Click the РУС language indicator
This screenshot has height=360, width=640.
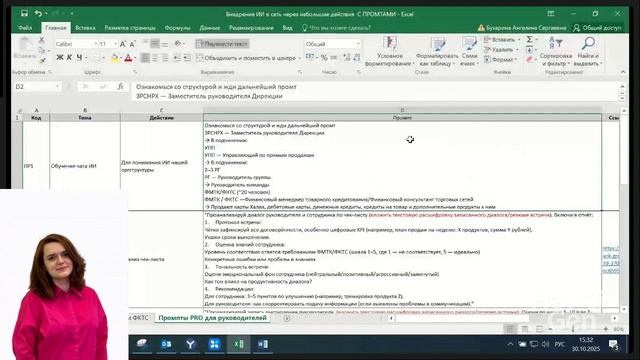[560, 344]
